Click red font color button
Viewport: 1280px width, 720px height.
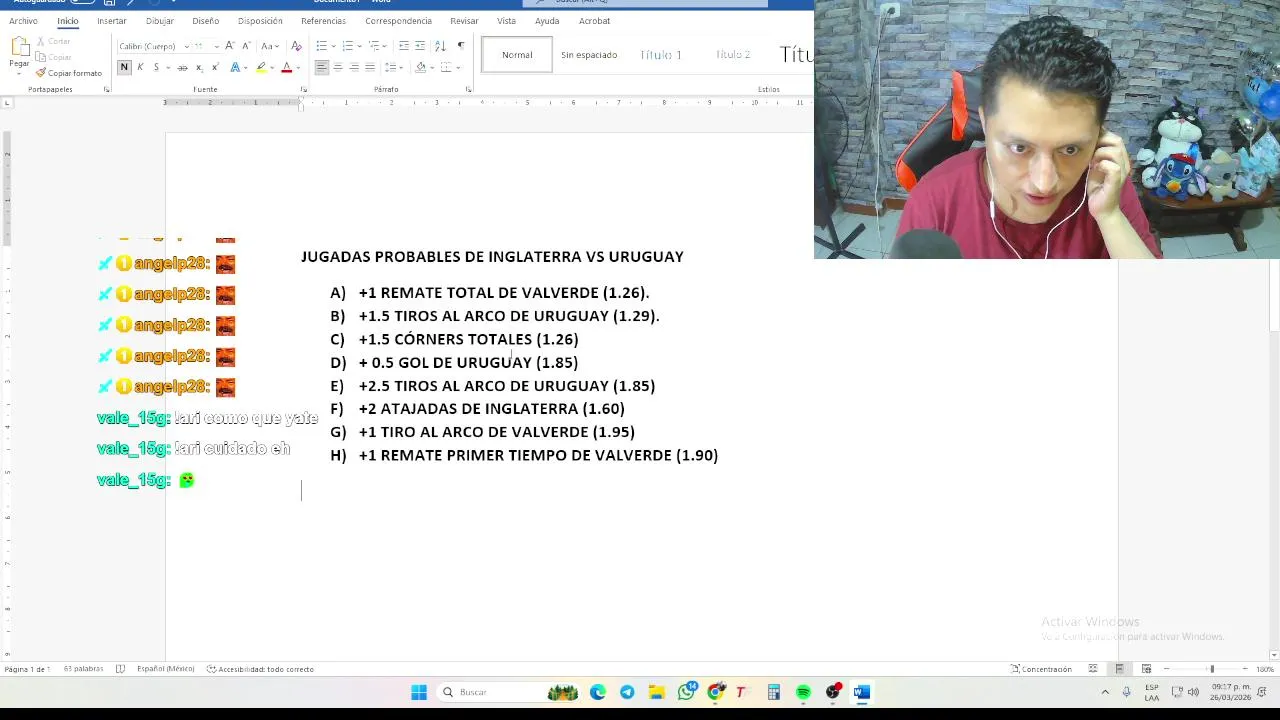coord(286,67)
